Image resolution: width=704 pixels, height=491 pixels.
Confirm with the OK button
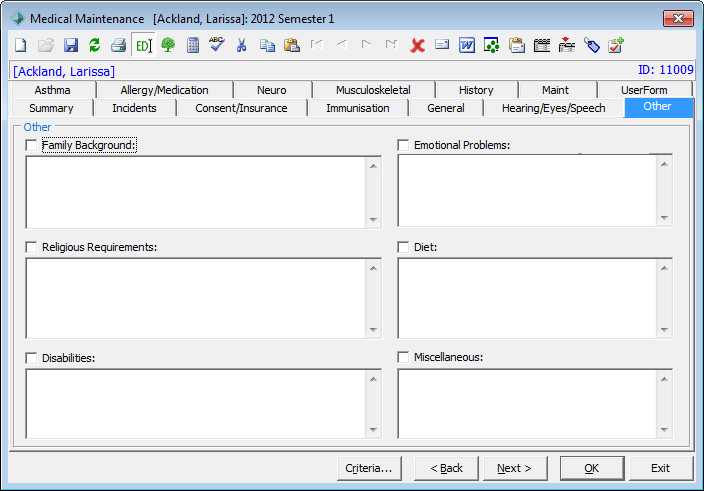592,468
